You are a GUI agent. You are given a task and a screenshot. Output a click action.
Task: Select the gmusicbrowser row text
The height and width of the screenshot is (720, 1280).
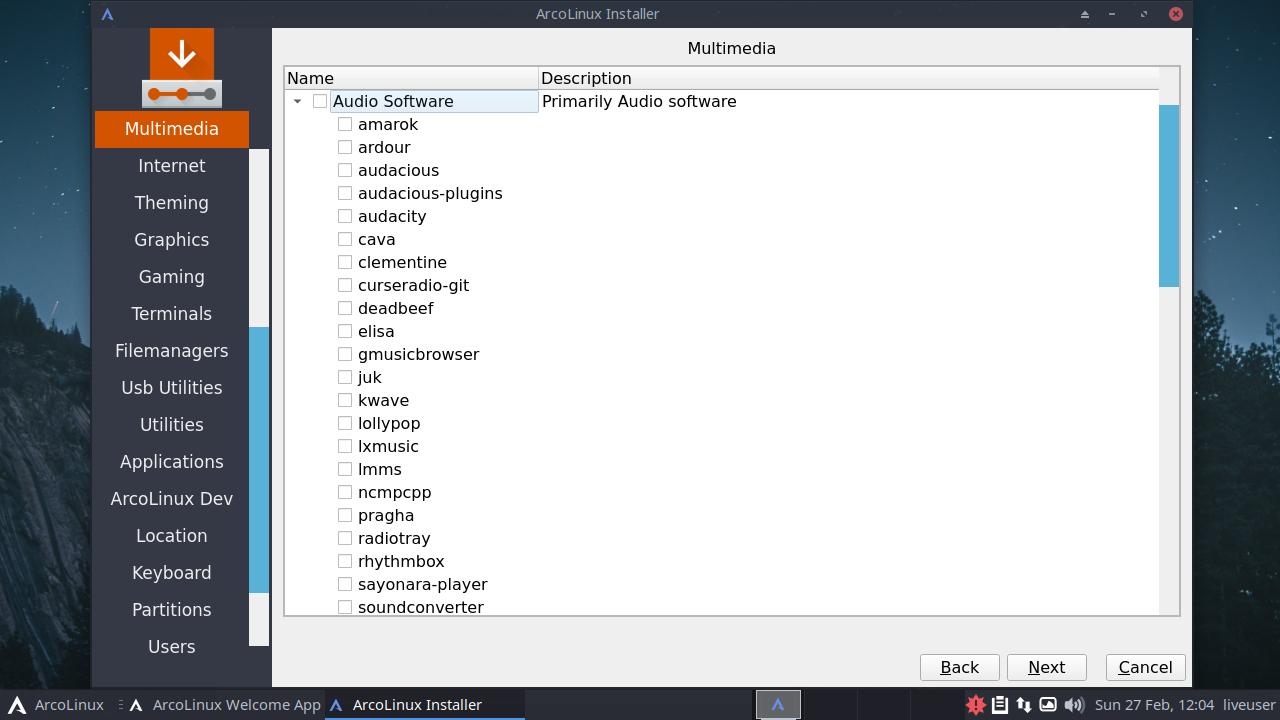point(418,354)
